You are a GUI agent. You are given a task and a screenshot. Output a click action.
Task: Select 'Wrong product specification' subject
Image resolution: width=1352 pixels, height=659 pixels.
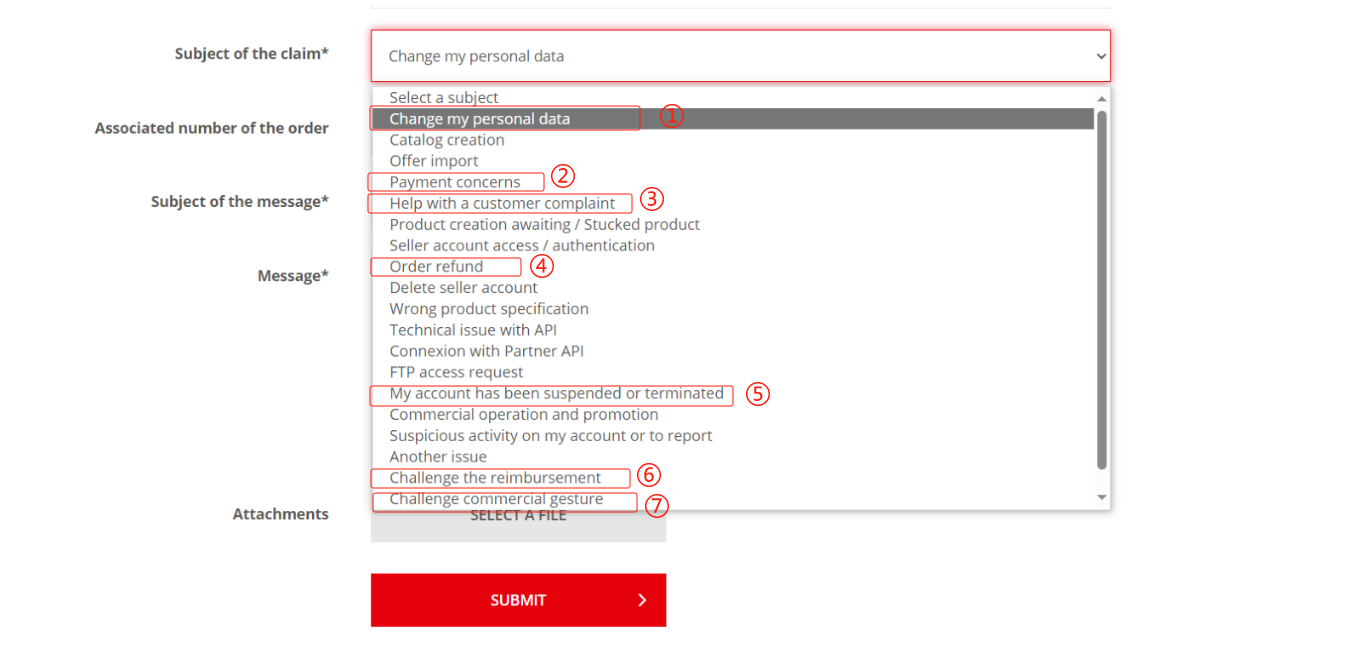click(489, 309)
